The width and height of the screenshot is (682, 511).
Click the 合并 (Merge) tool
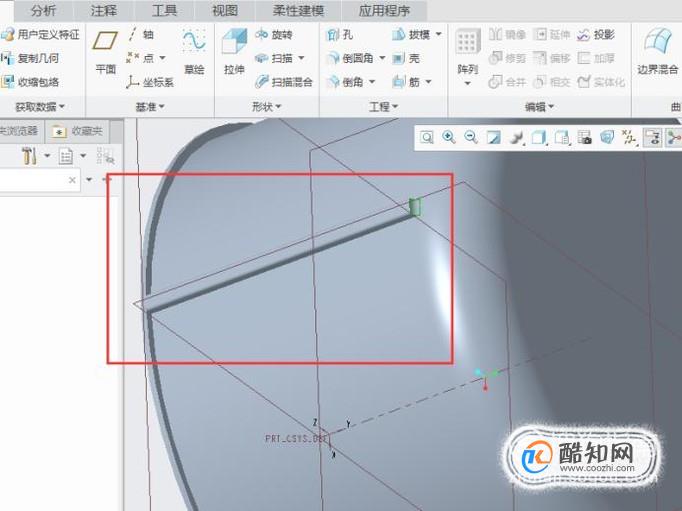click(x=508, y=81)
